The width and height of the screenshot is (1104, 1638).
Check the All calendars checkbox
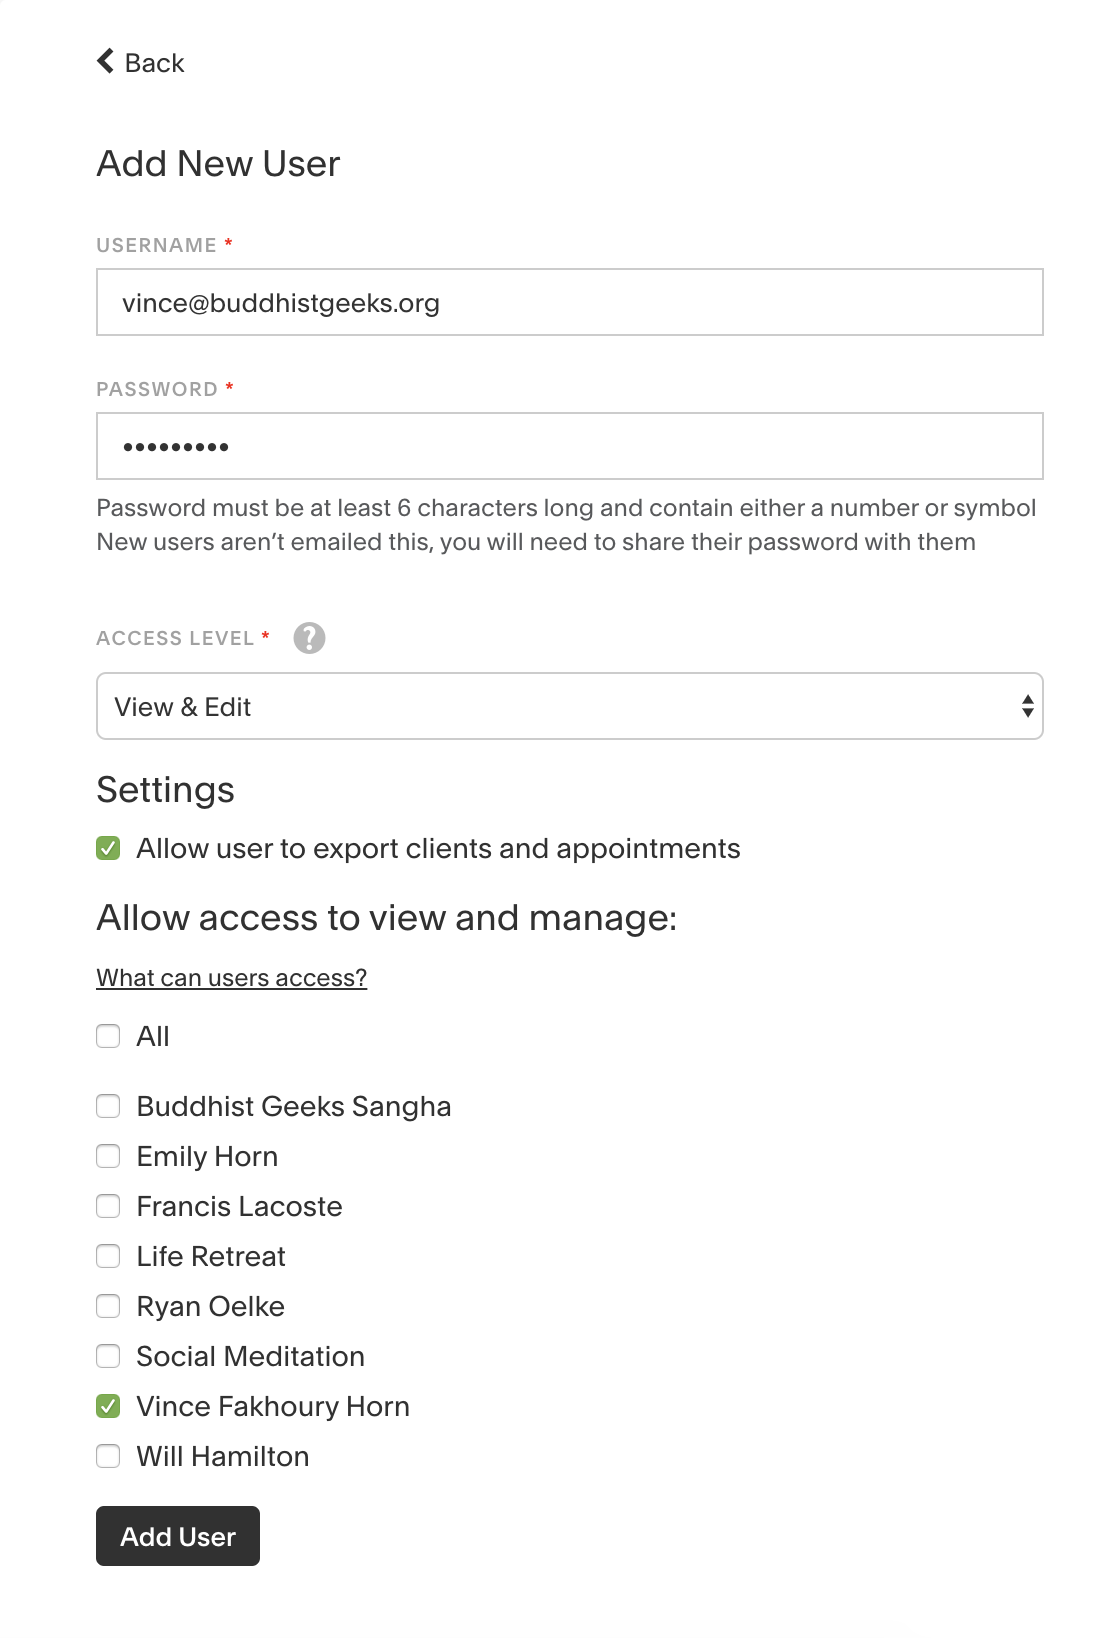108,1036
